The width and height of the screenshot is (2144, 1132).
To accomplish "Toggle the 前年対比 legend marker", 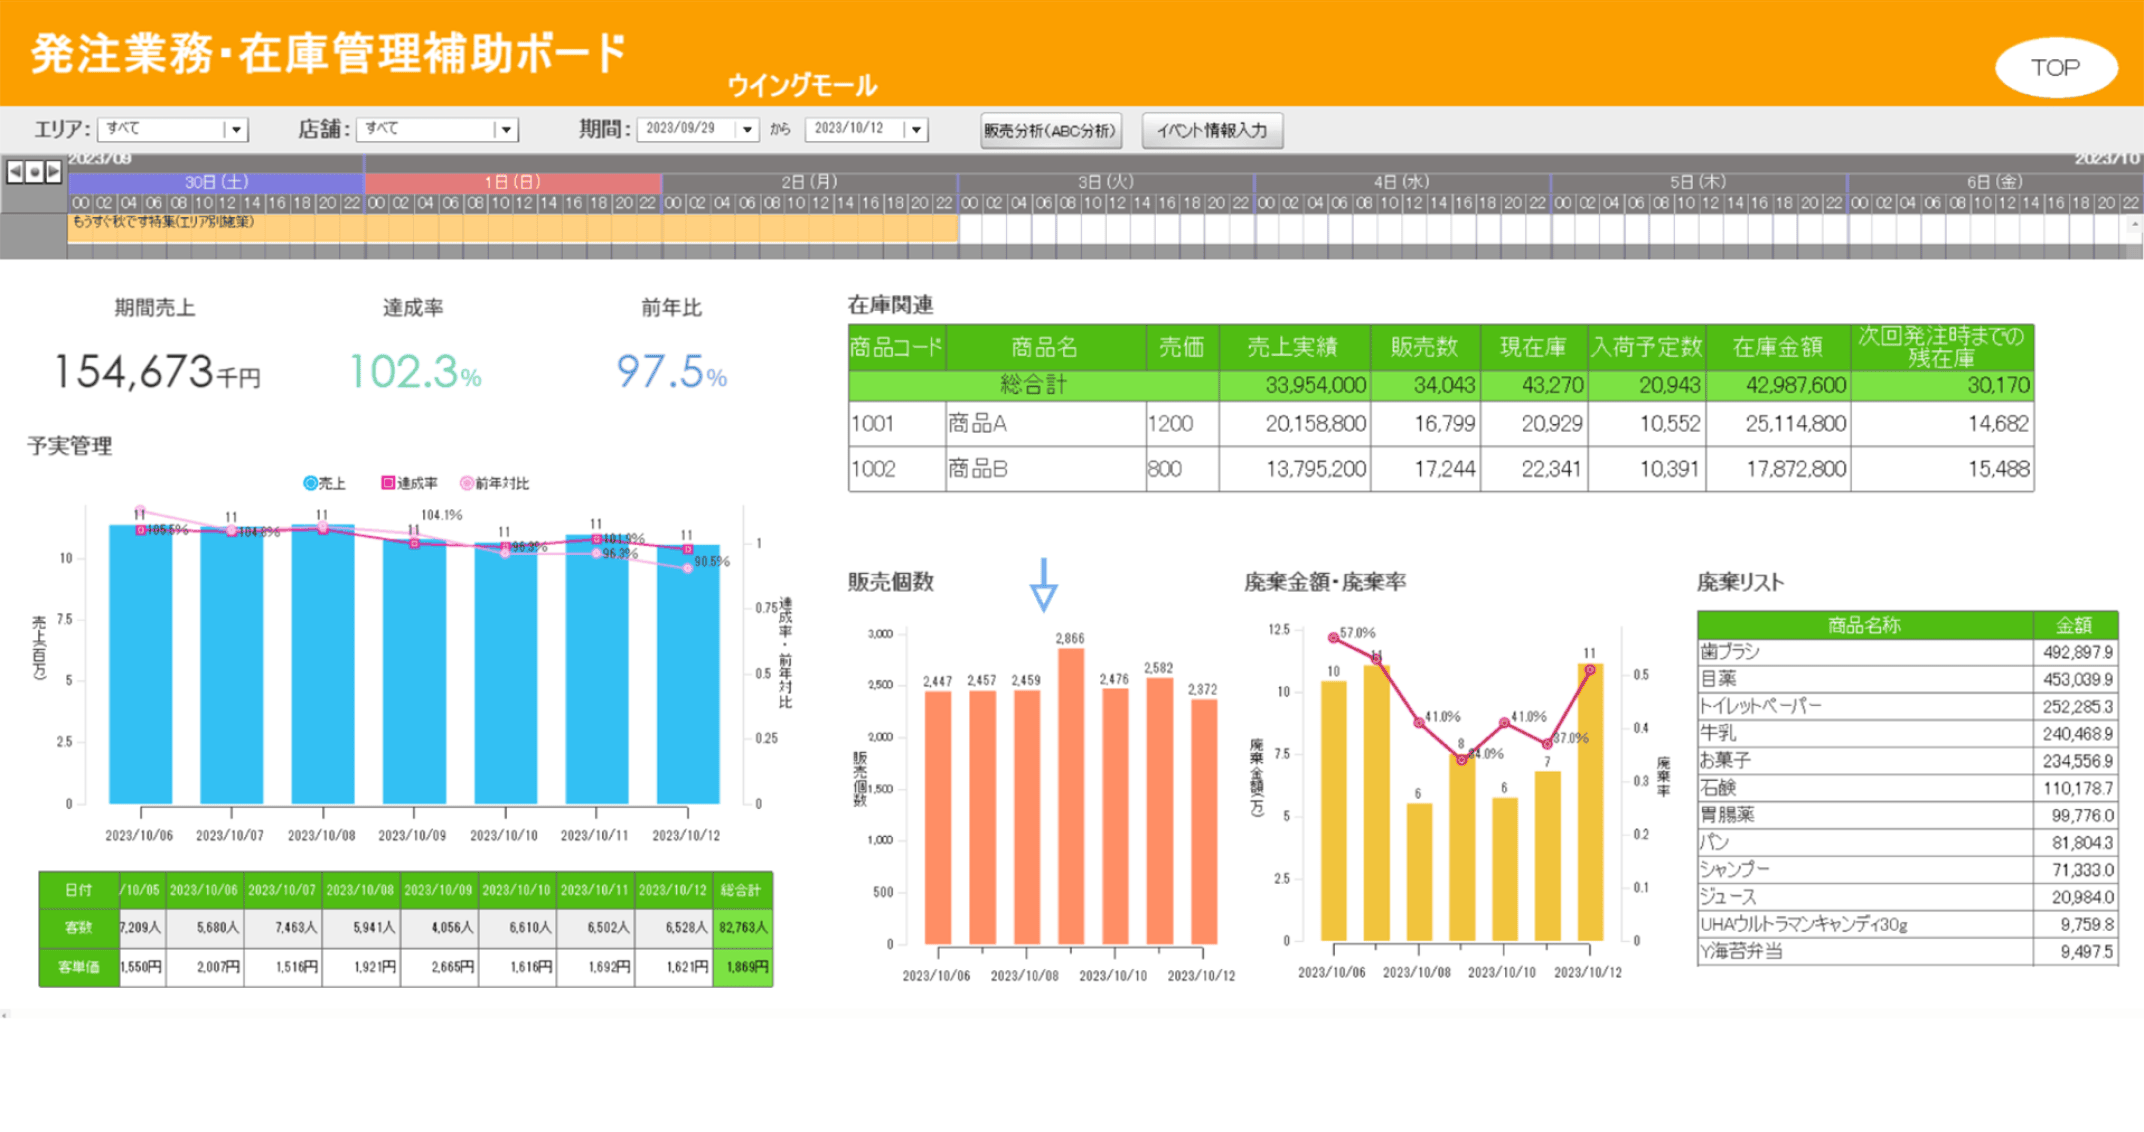I will pos(466,483).
